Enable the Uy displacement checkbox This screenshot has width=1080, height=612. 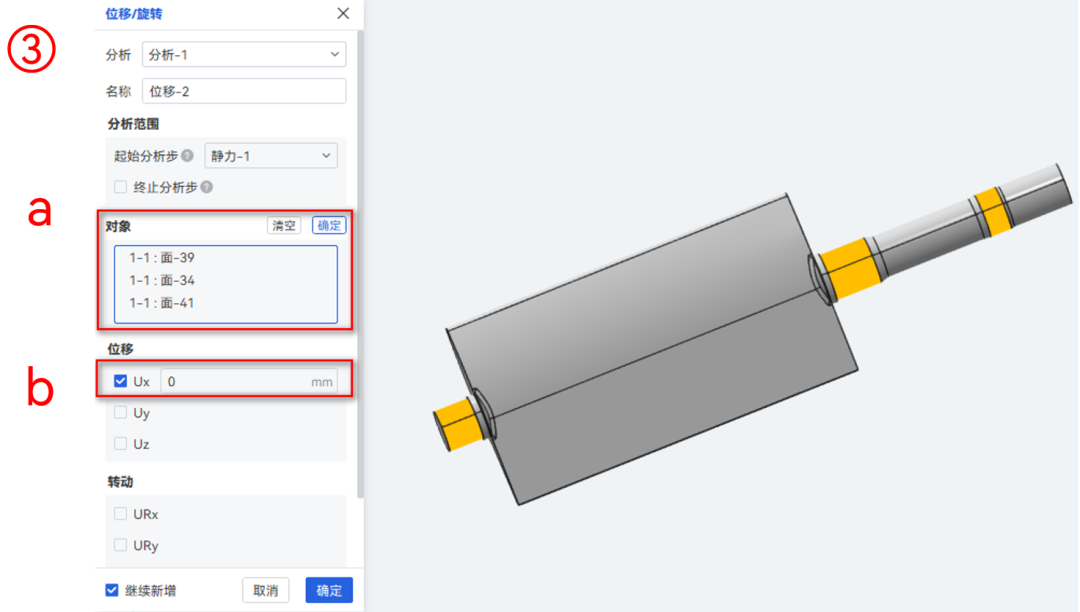point(121,412)
